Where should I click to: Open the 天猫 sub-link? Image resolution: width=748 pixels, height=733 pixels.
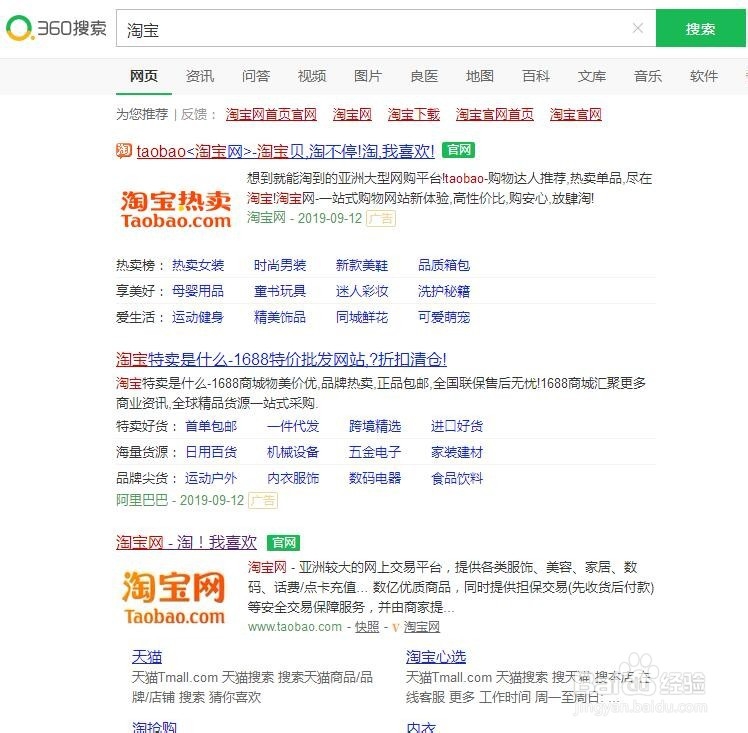(x=147, y=657)
